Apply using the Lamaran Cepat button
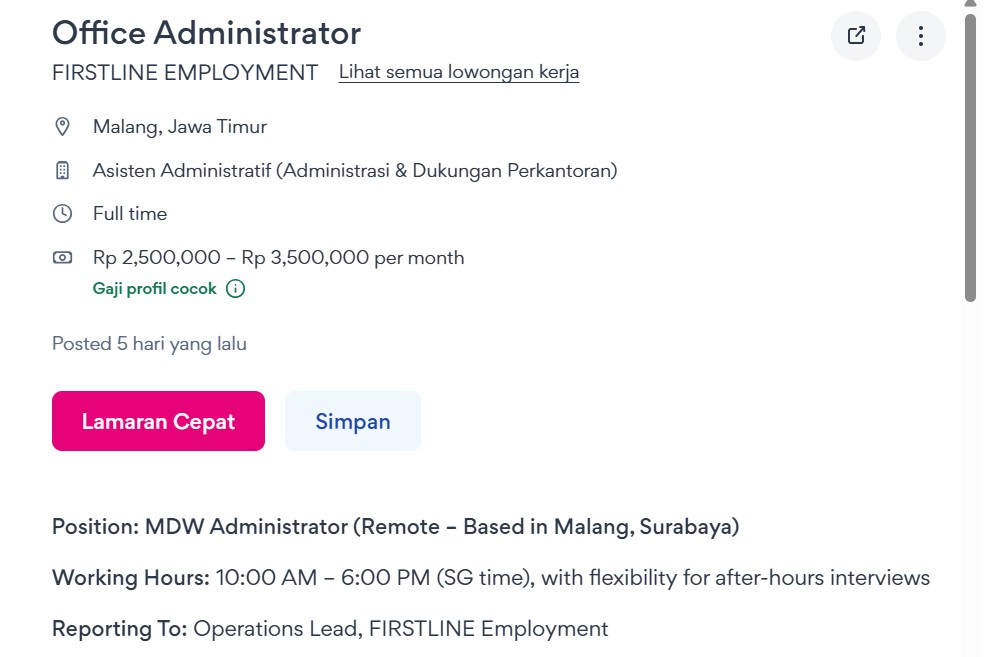Screen dimensions: 1003x657 (158, 421)
